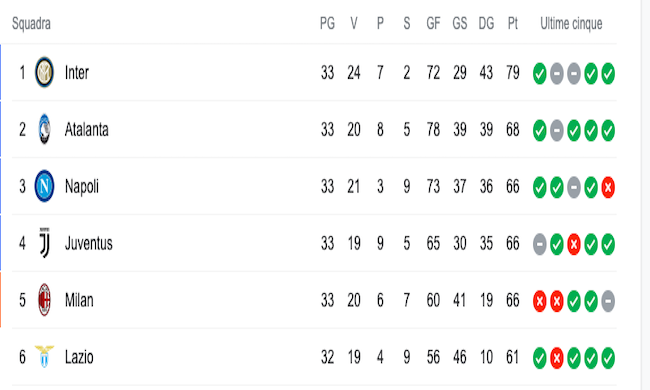
Task: Click the Ultime cinque column header
Action: pyautogui.click(x=571, y=24)
